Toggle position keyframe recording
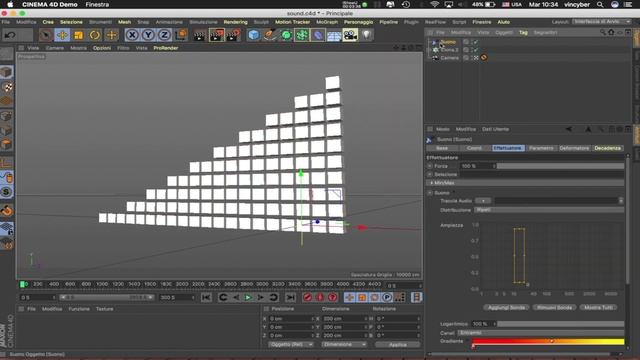The width and height of the screenshot is (640, 360). tap(349, 297)
